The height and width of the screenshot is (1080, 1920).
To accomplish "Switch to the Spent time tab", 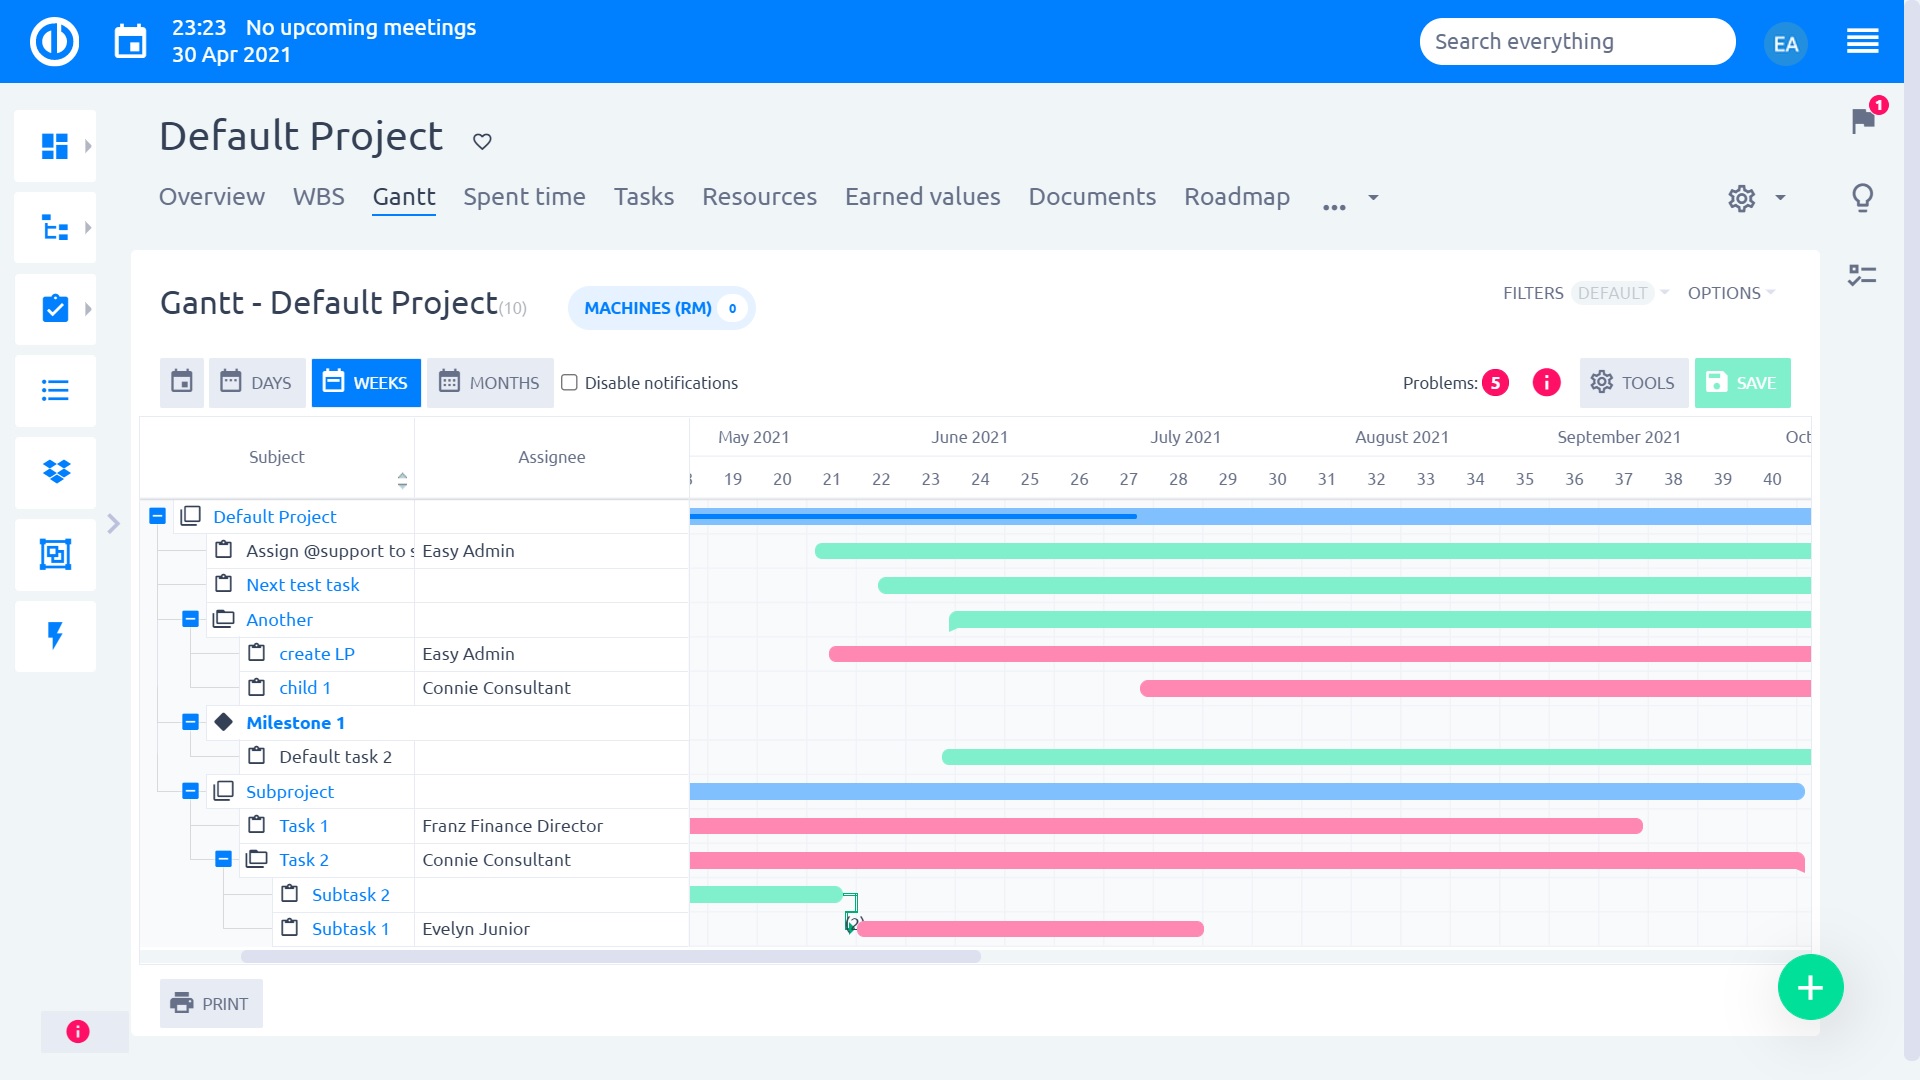I will (524, 197).
